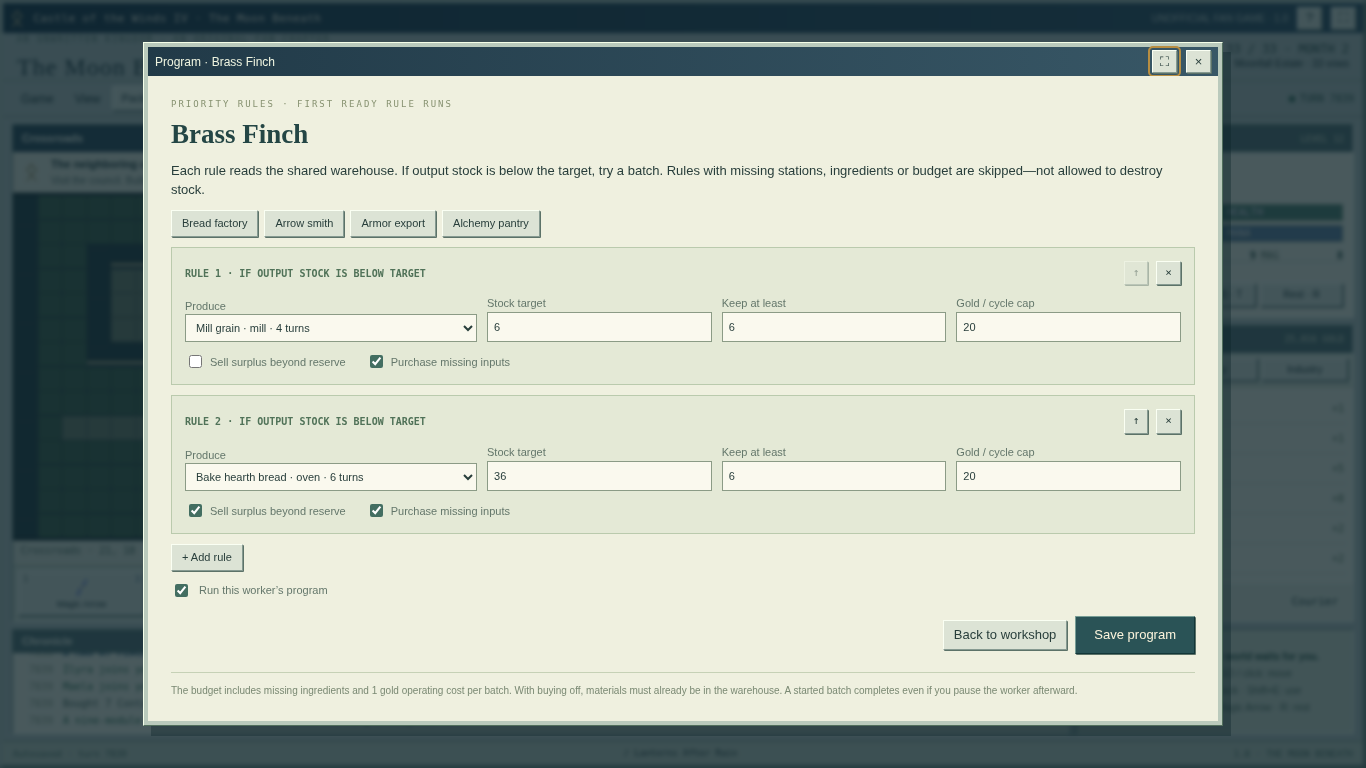Screen dimensions: 1366x768
Task: Edit Rule 2 Keep at least field
Action: coord(834,476)
